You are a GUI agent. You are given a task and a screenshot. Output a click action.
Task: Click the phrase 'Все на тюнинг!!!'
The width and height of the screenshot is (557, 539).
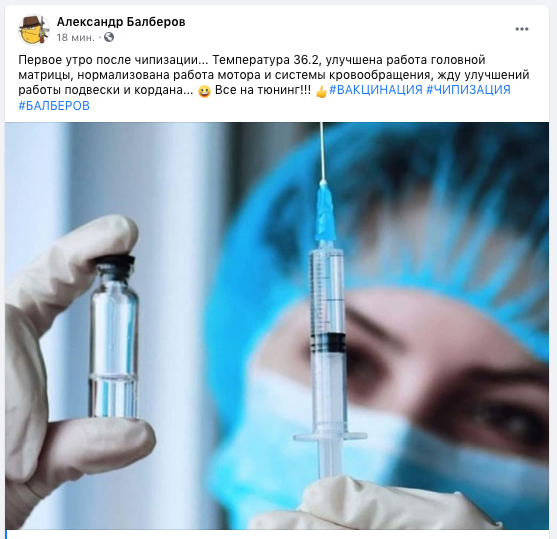click(263, 90)
